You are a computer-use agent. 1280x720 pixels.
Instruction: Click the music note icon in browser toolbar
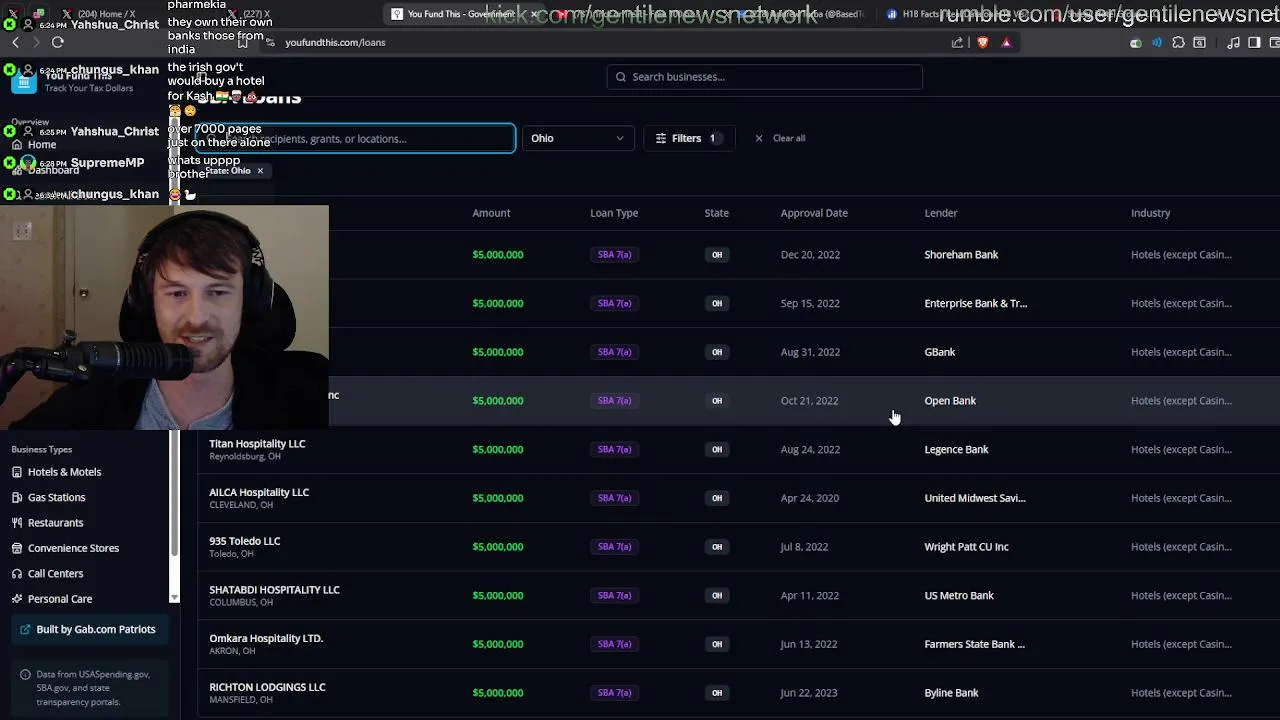(x=1233, y=42)
